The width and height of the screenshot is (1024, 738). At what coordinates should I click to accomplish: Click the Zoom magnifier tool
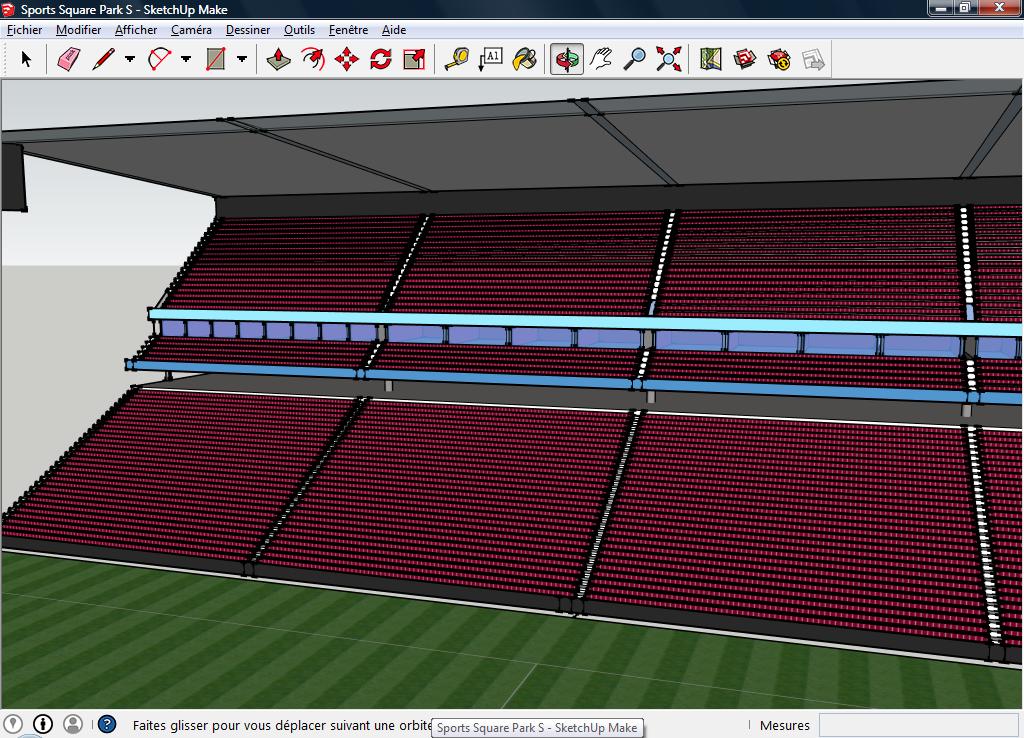click(x=634, y=60)
